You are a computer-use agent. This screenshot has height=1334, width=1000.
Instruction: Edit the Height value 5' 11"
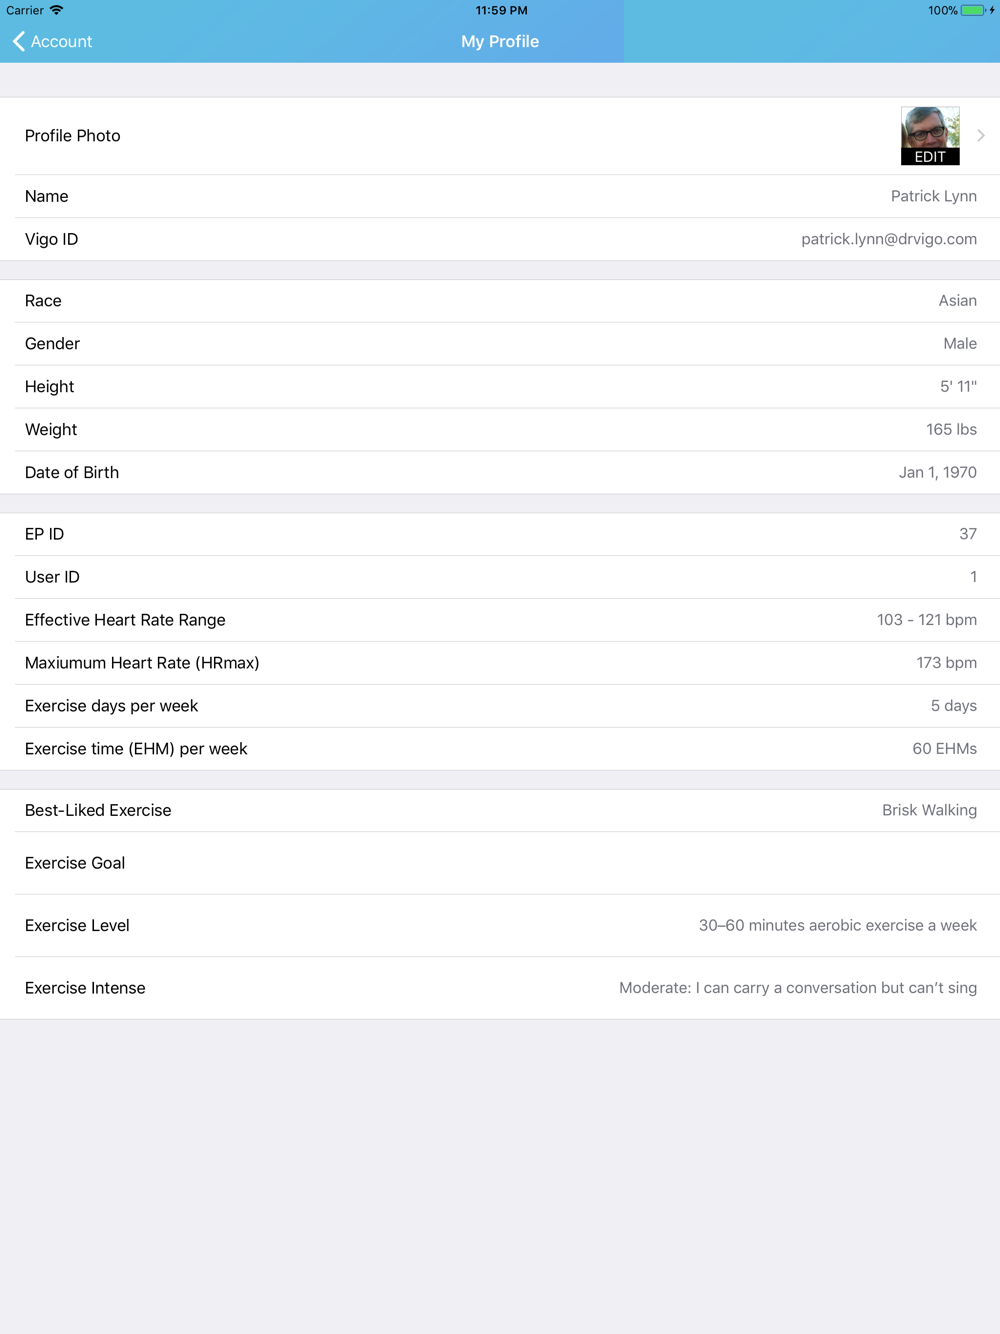[x=957, y=387]
